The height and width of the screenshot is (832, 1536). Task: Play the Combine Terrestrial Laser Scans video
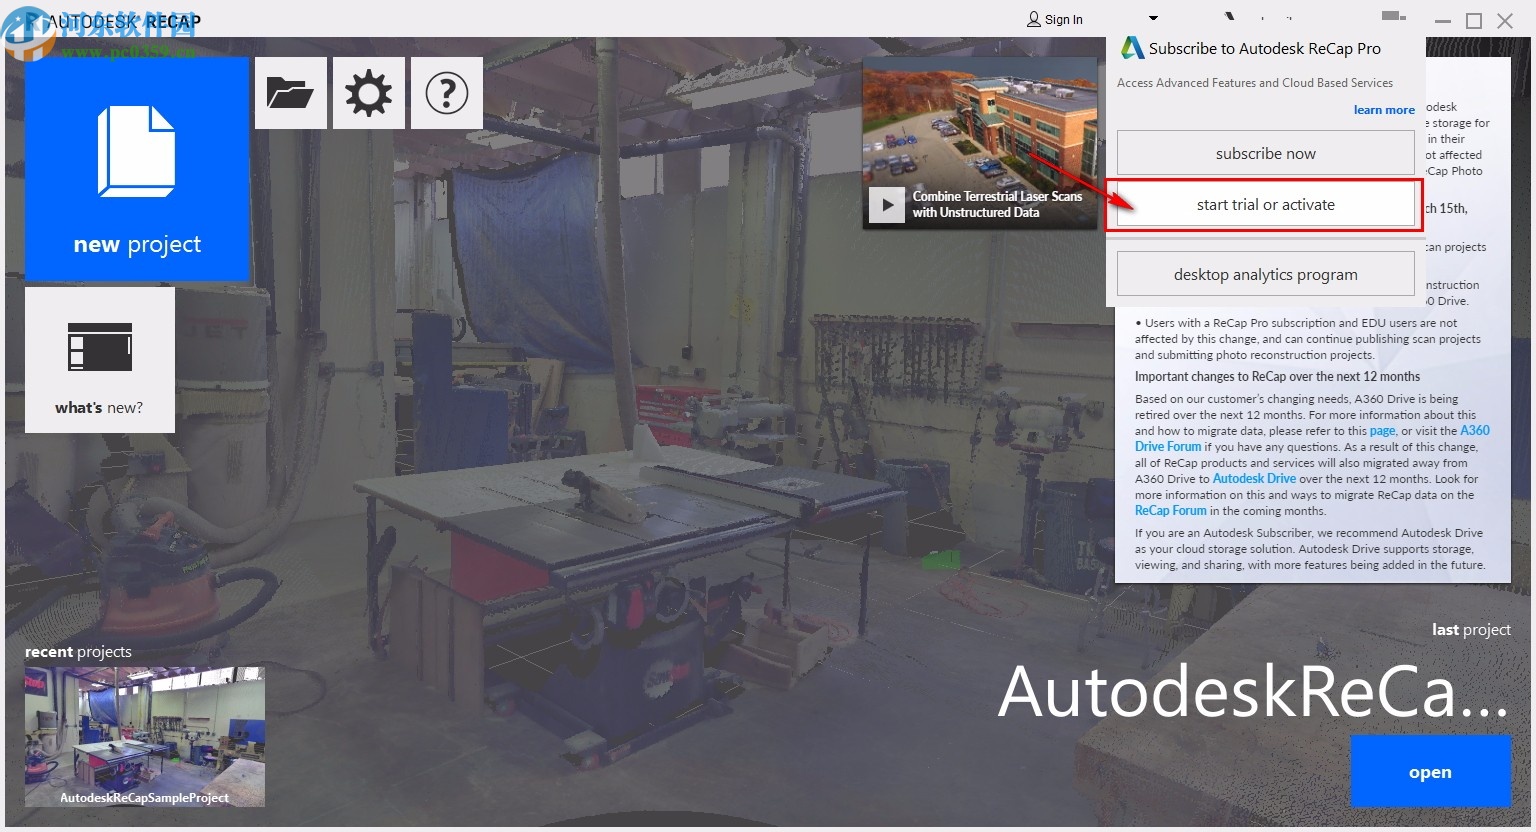(x=887, y=204)
